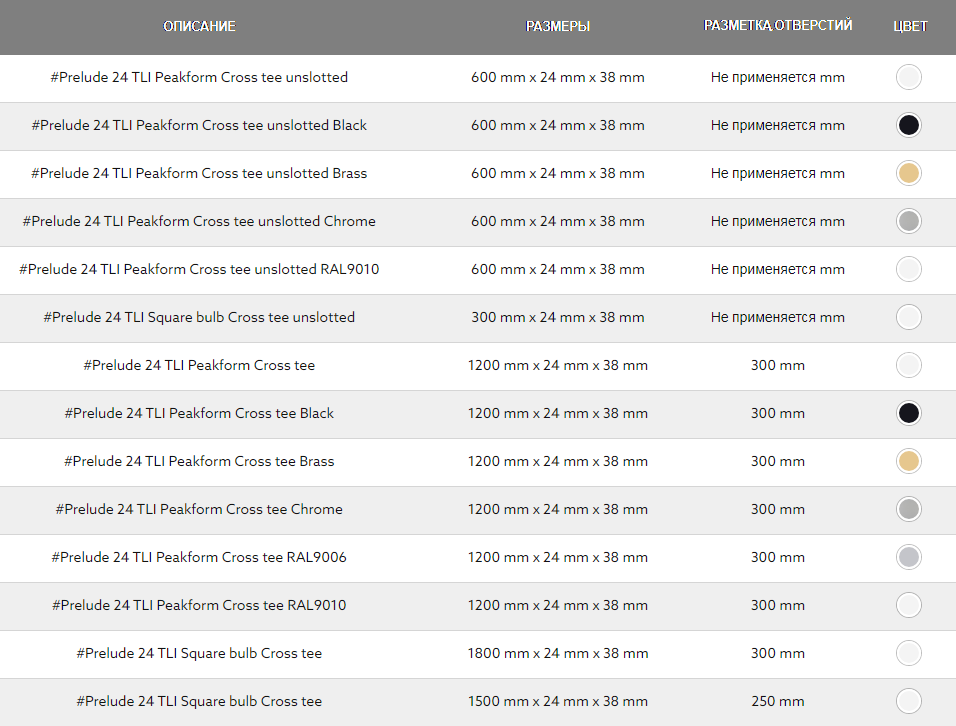Click 'Peakform Cross tee RAL9006' description

point(199,557)
